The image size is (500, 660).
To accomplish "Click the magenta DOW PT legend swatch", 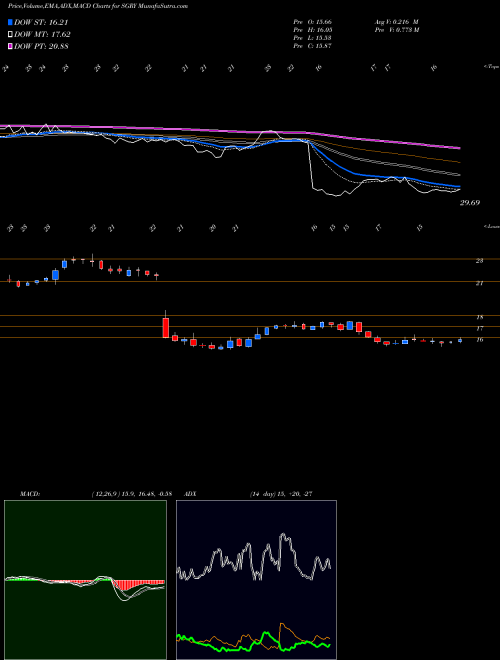I will [10, 46].
